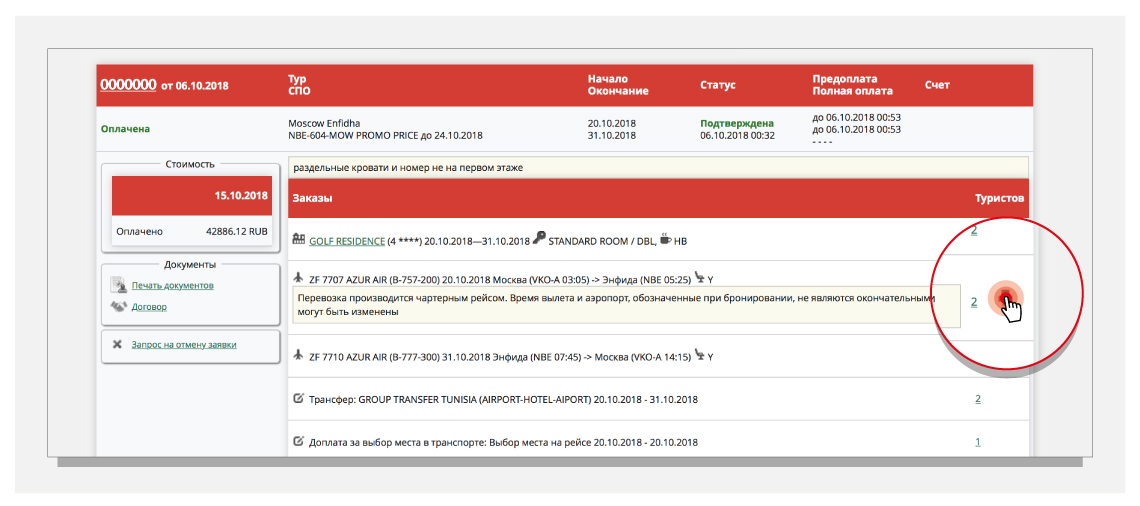The width and height of the screenshot is (1140, 506).
Task: Click the Тур СПО column header
Action: 299,85
